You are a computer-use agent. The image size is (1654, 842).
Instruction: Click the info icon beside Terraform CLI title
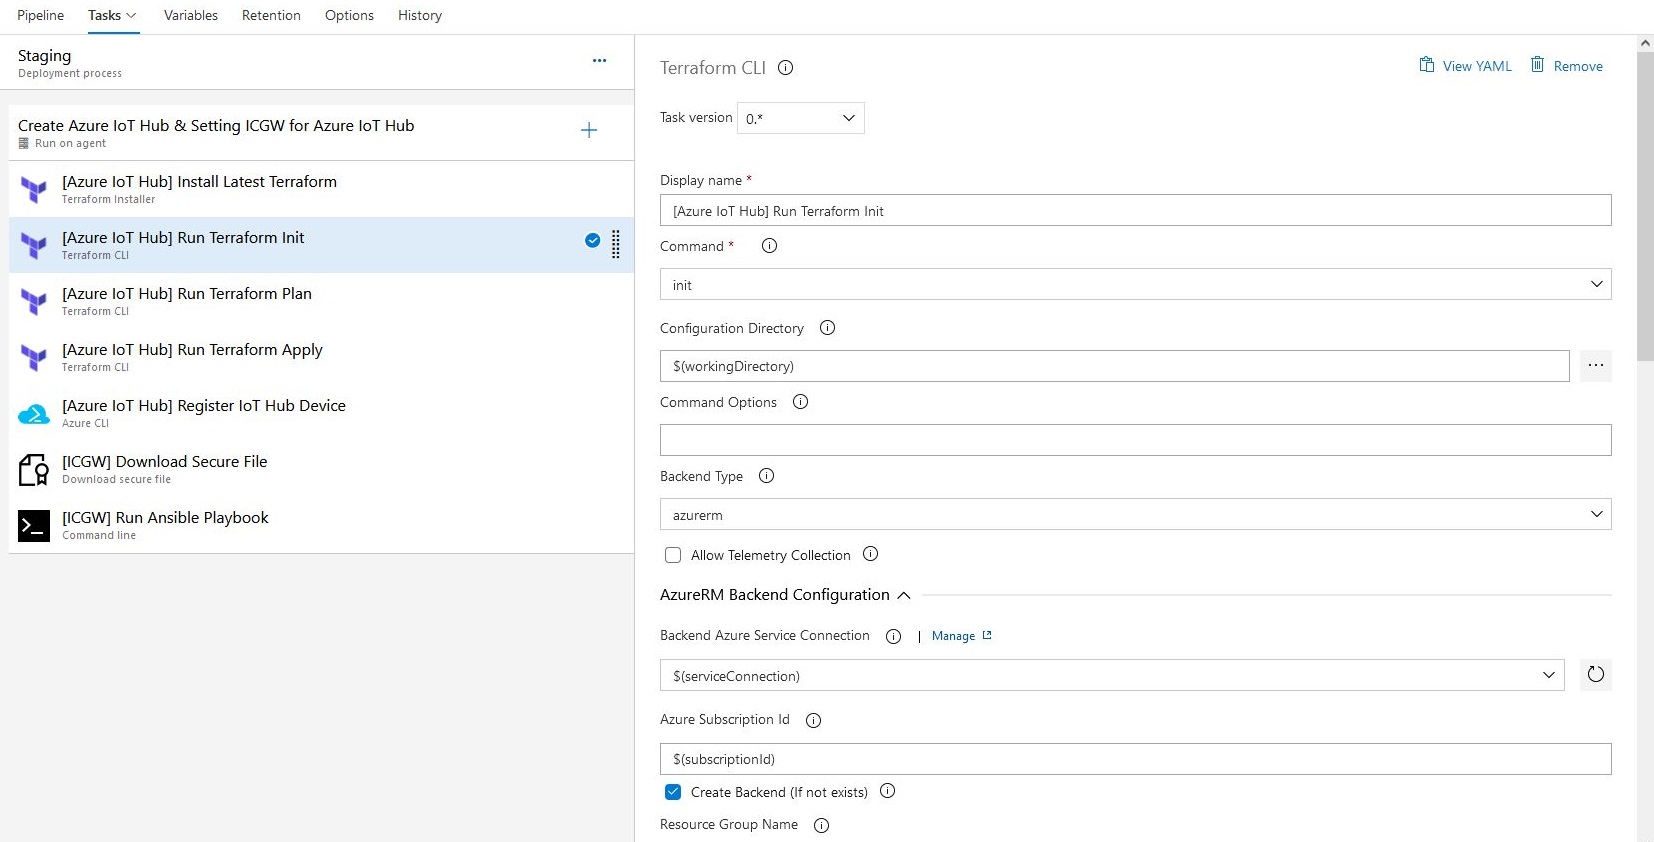(786, 68)
